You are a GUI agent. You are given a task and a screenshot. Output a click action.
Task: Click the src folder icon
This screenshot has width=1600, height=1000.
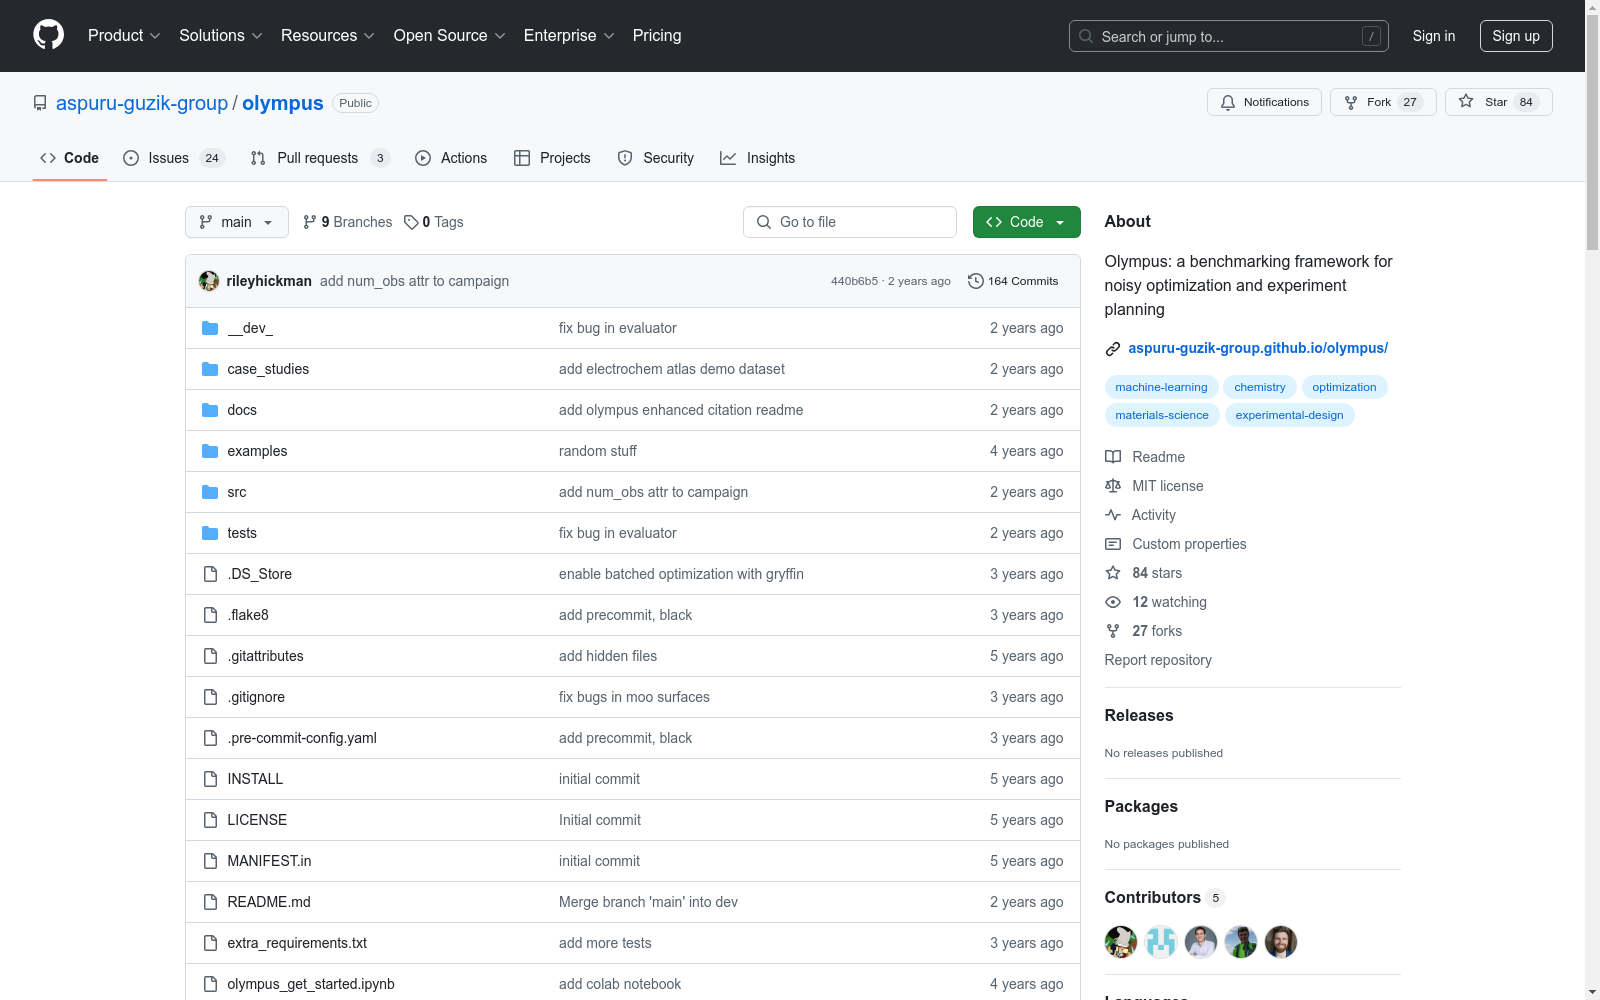tap(210, 492)
